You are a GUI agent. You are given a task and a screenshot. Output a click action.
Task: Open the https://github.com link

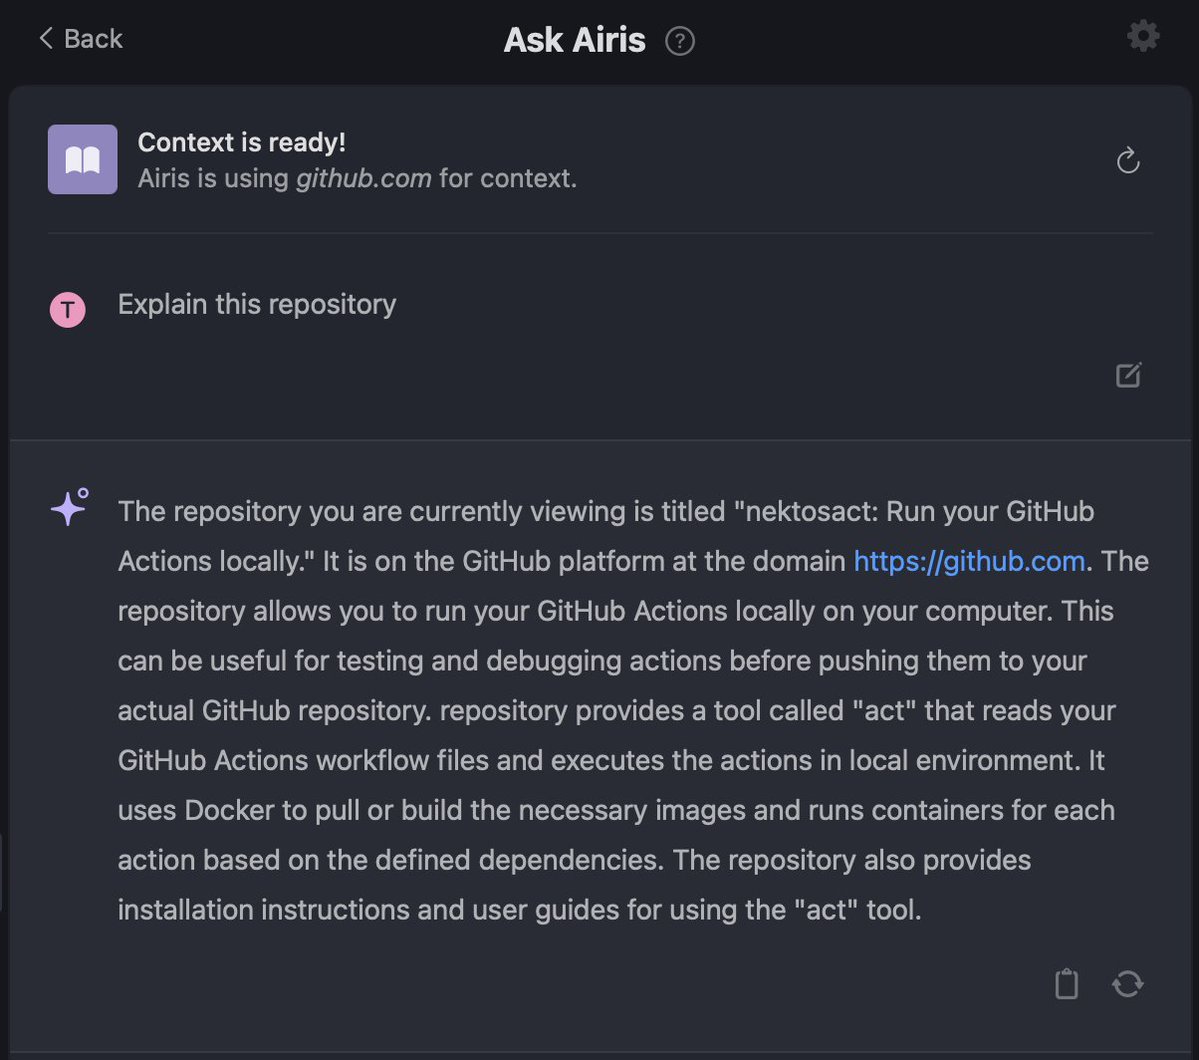pyautogui.click(x=969, y=561)
